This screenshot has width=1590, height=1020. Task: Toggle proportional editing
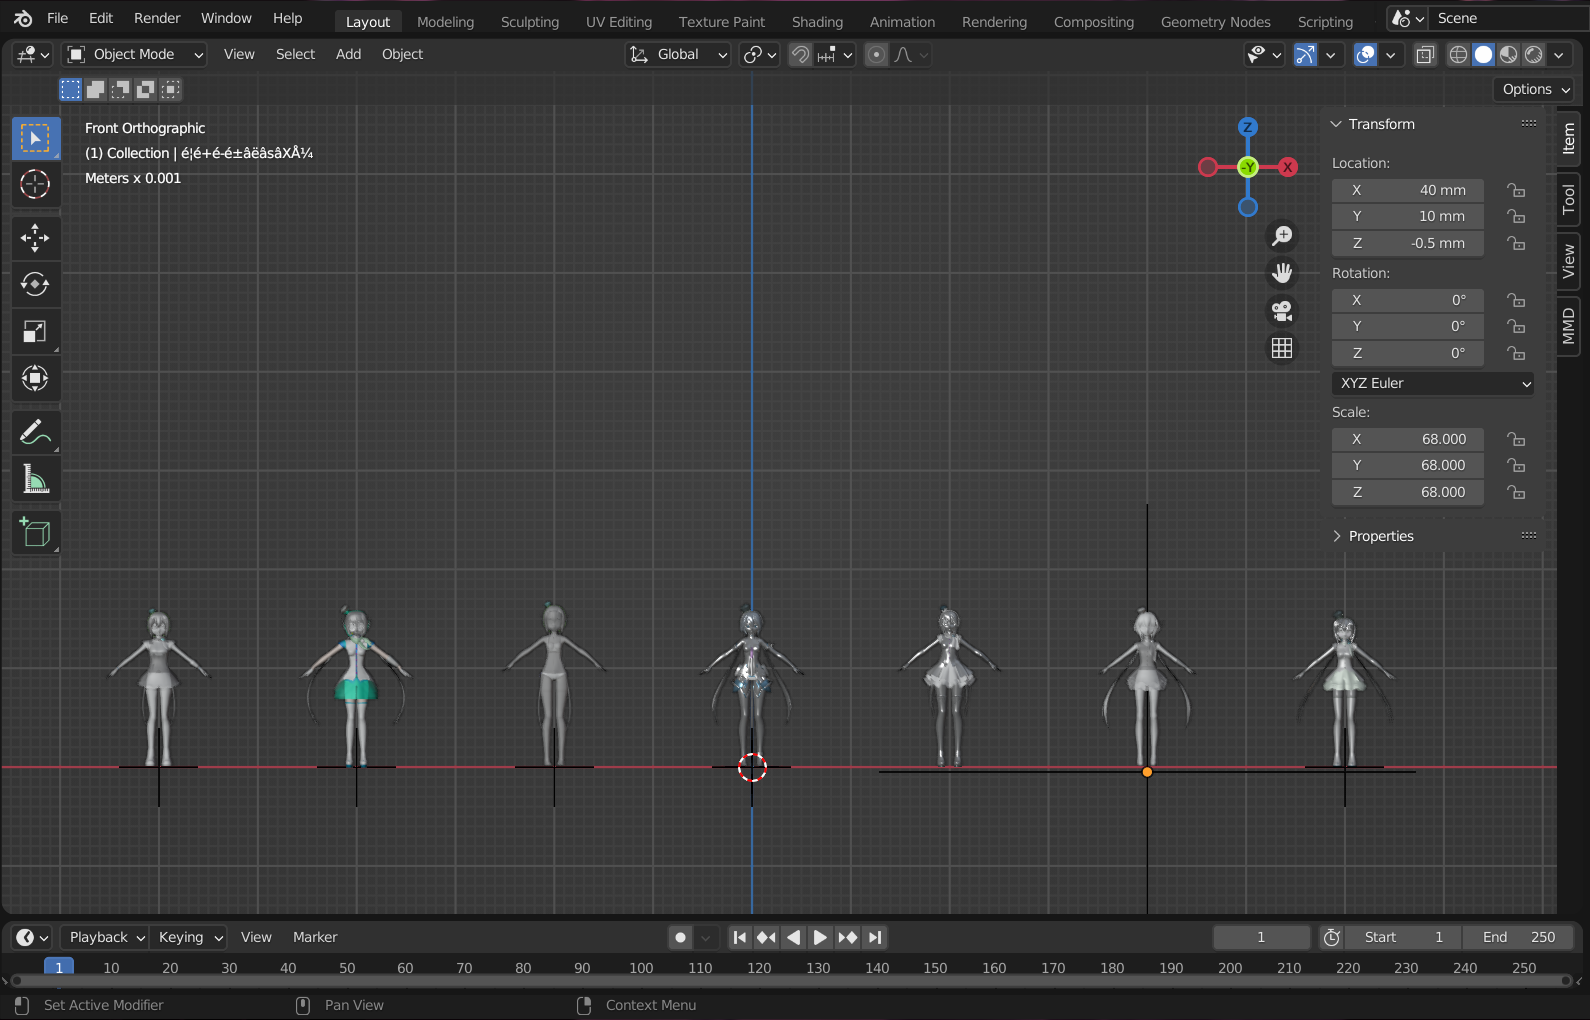[877, 55]
